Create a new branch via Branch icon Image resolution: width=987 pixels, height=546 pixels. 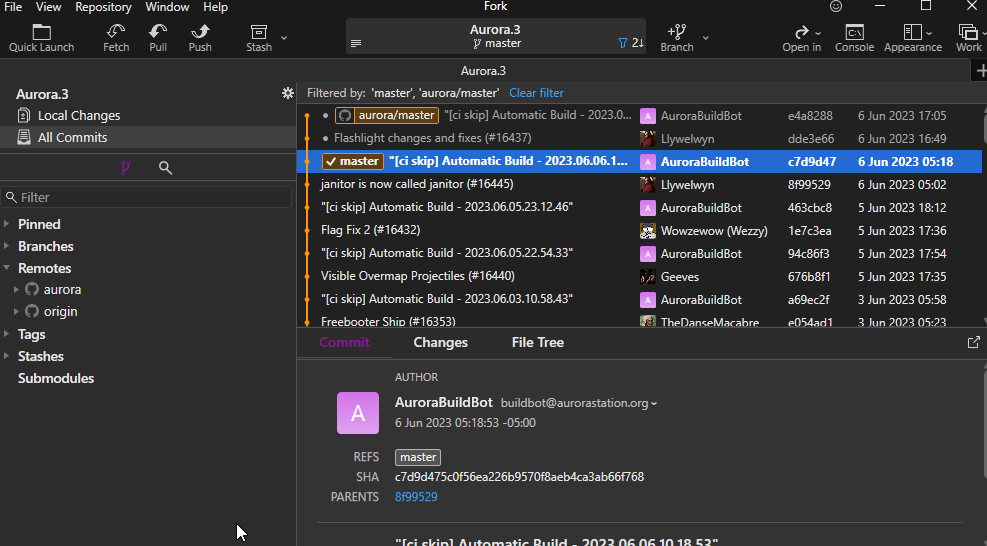point(677,38)
